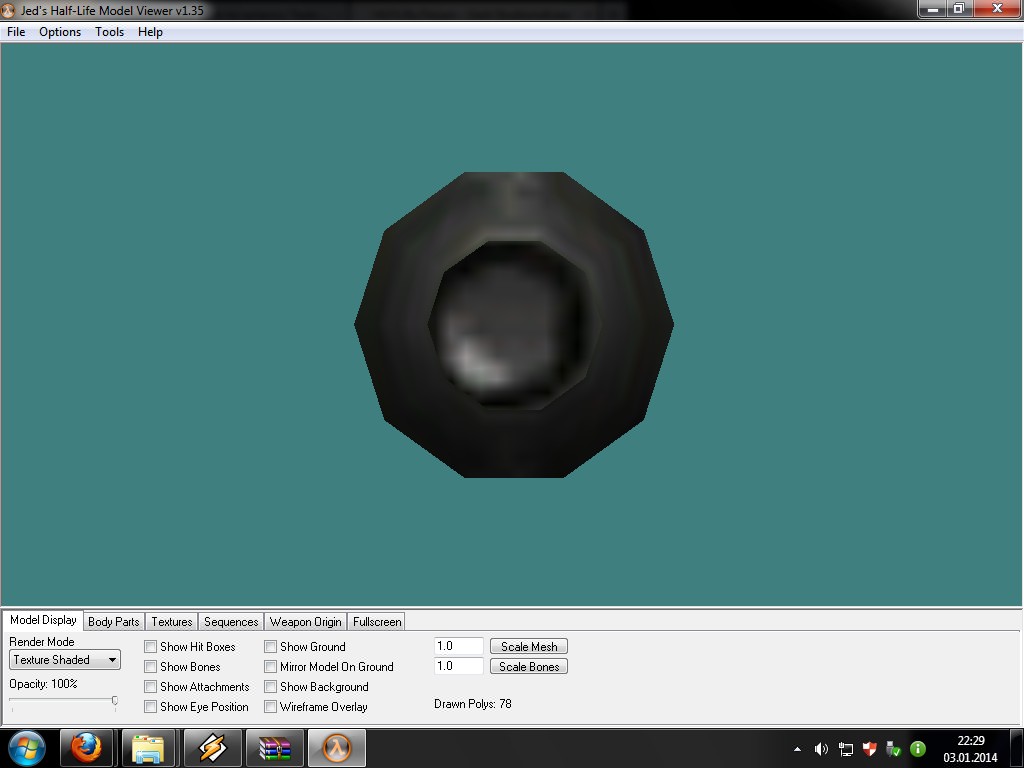Enable Show Hit Boxes checkbox
Viewport: 1024px width, 768px height.
pos(151,647)
